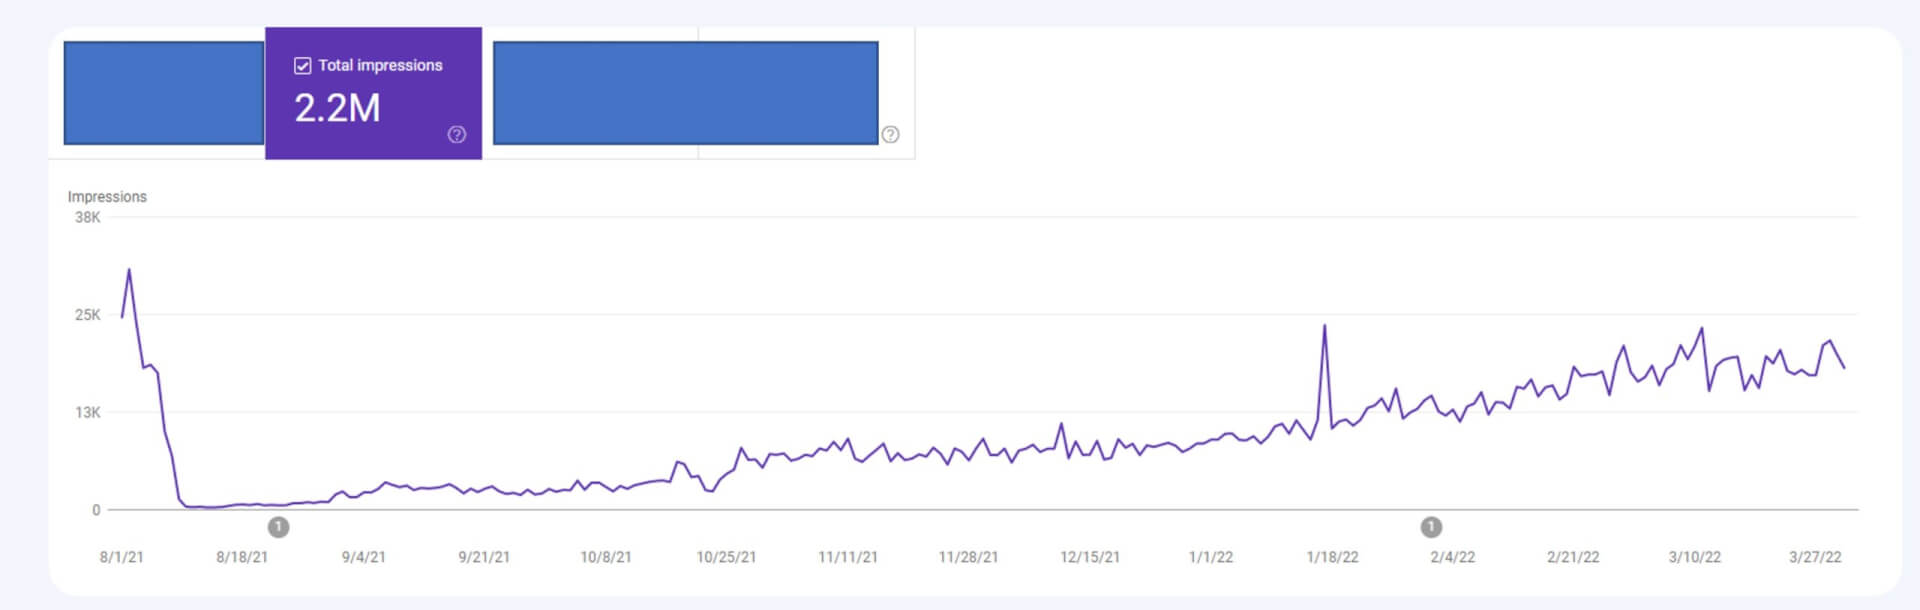Screen dimensions: 1920x610
Task: Select the purple Total impressions card
Action: click(x=373, y=94)
